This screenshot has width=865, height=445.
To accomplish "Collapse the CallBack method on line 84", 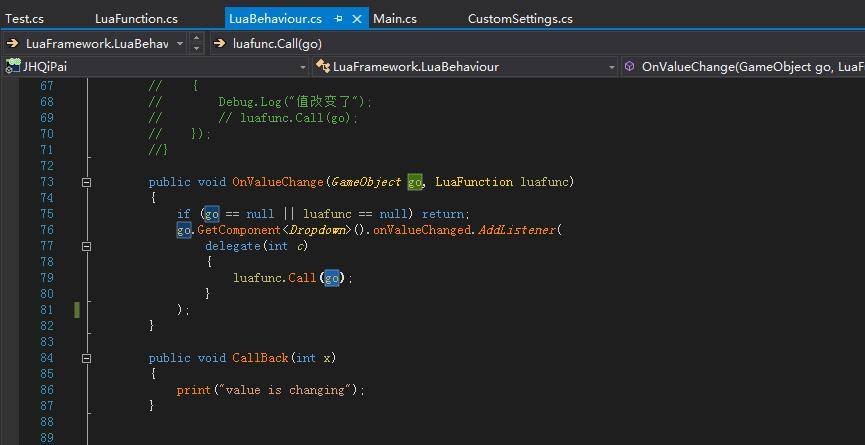I will [x=86, y=358].
